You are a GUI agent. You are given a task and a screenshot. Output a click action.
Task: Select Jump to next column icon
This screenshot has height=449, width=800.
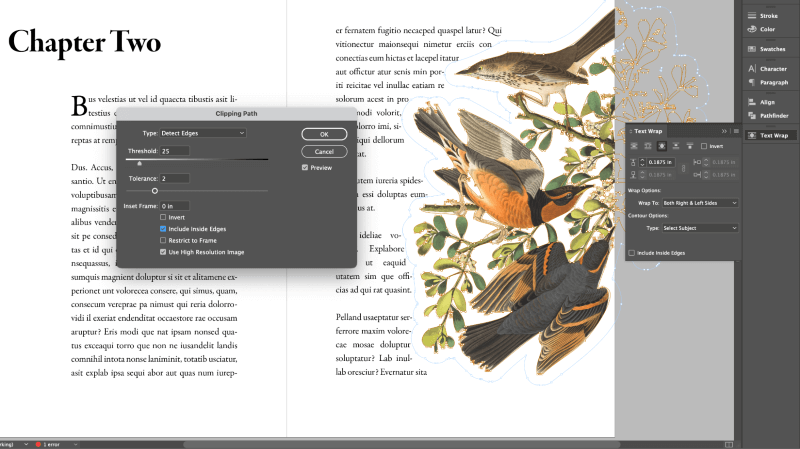[x=689, y=146]
